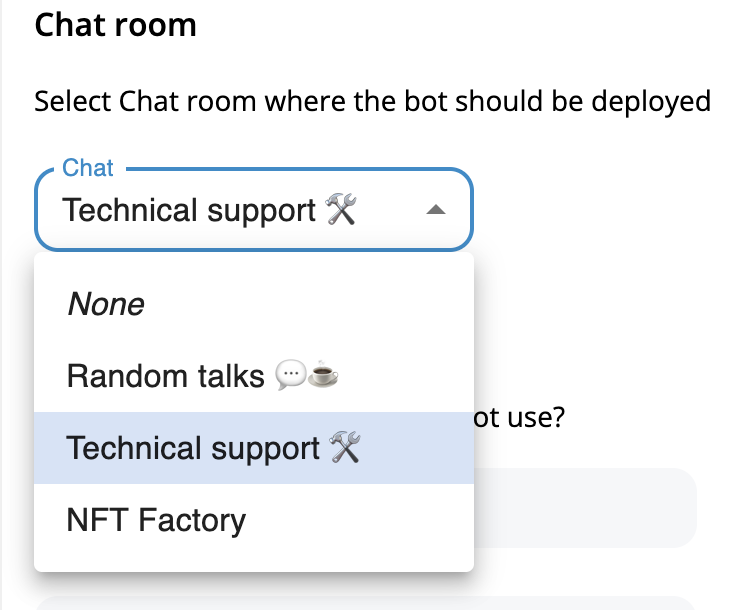Screen dimensions: 756x610
Task: Click the partially hidden 'ot use?' question text
Action: (x=519, y=417)
